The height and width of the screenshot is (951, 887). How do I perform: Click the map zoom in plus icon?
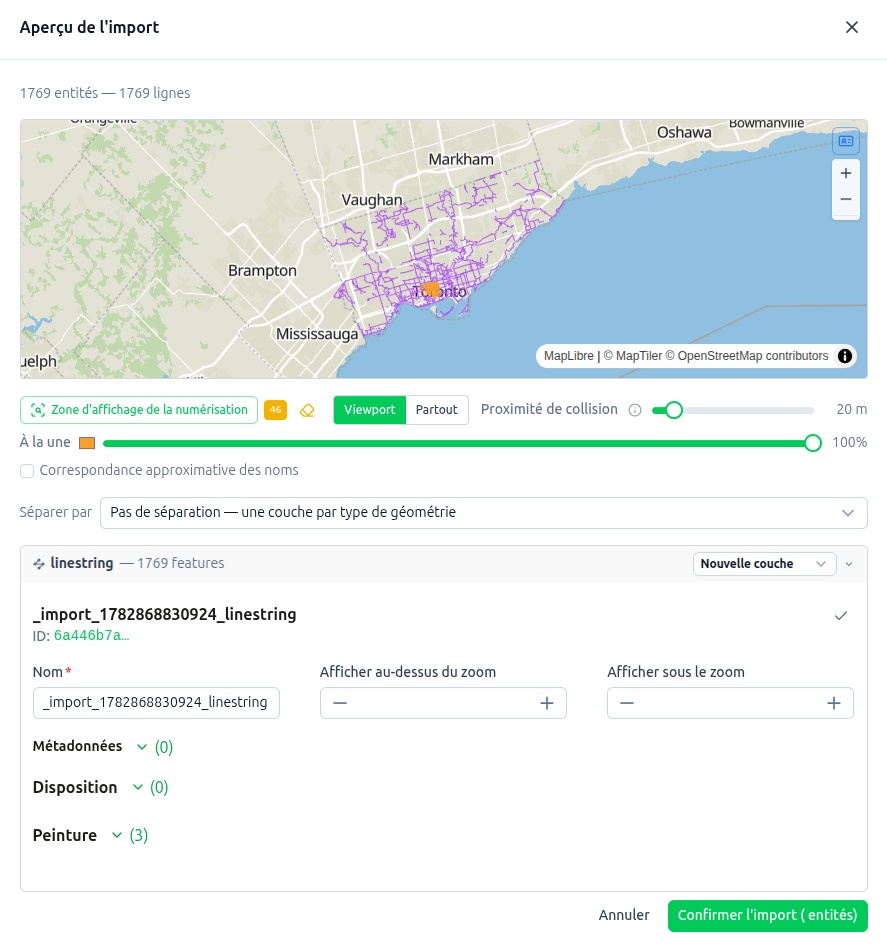pyautogui.click(x=846, y=173)
